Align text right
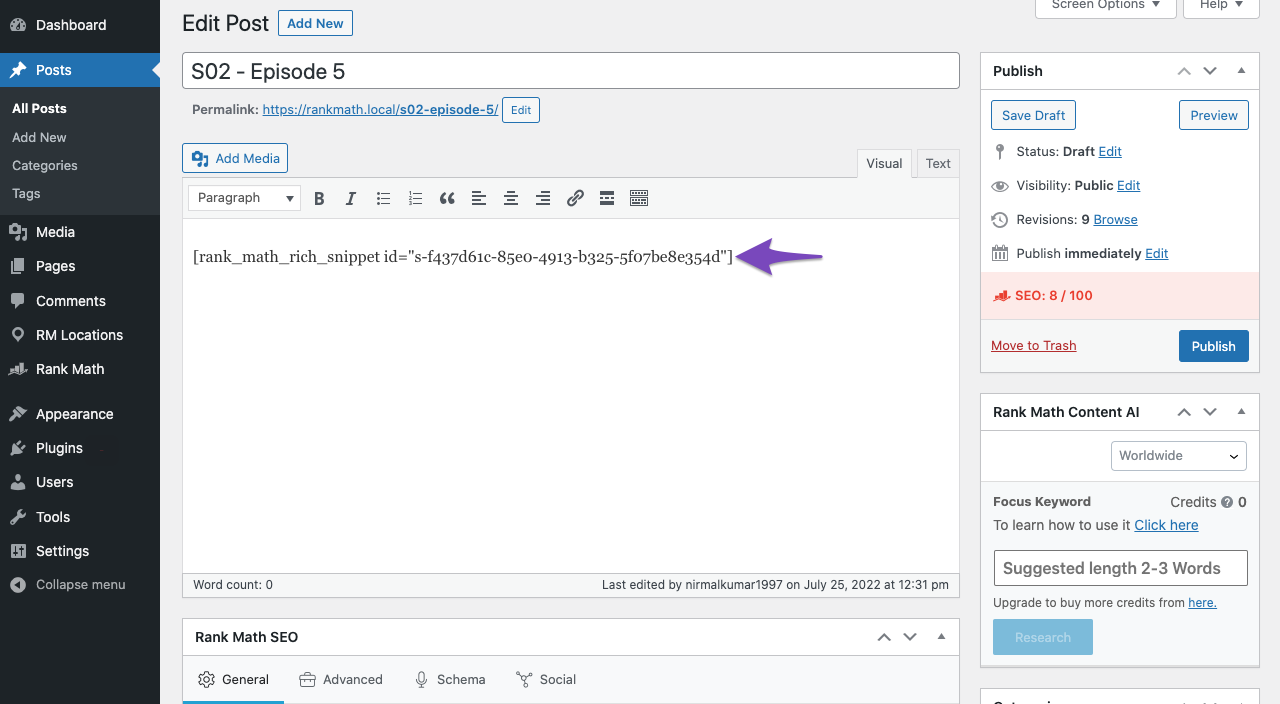The image size is (1280, 704). (x=543, y=198)
